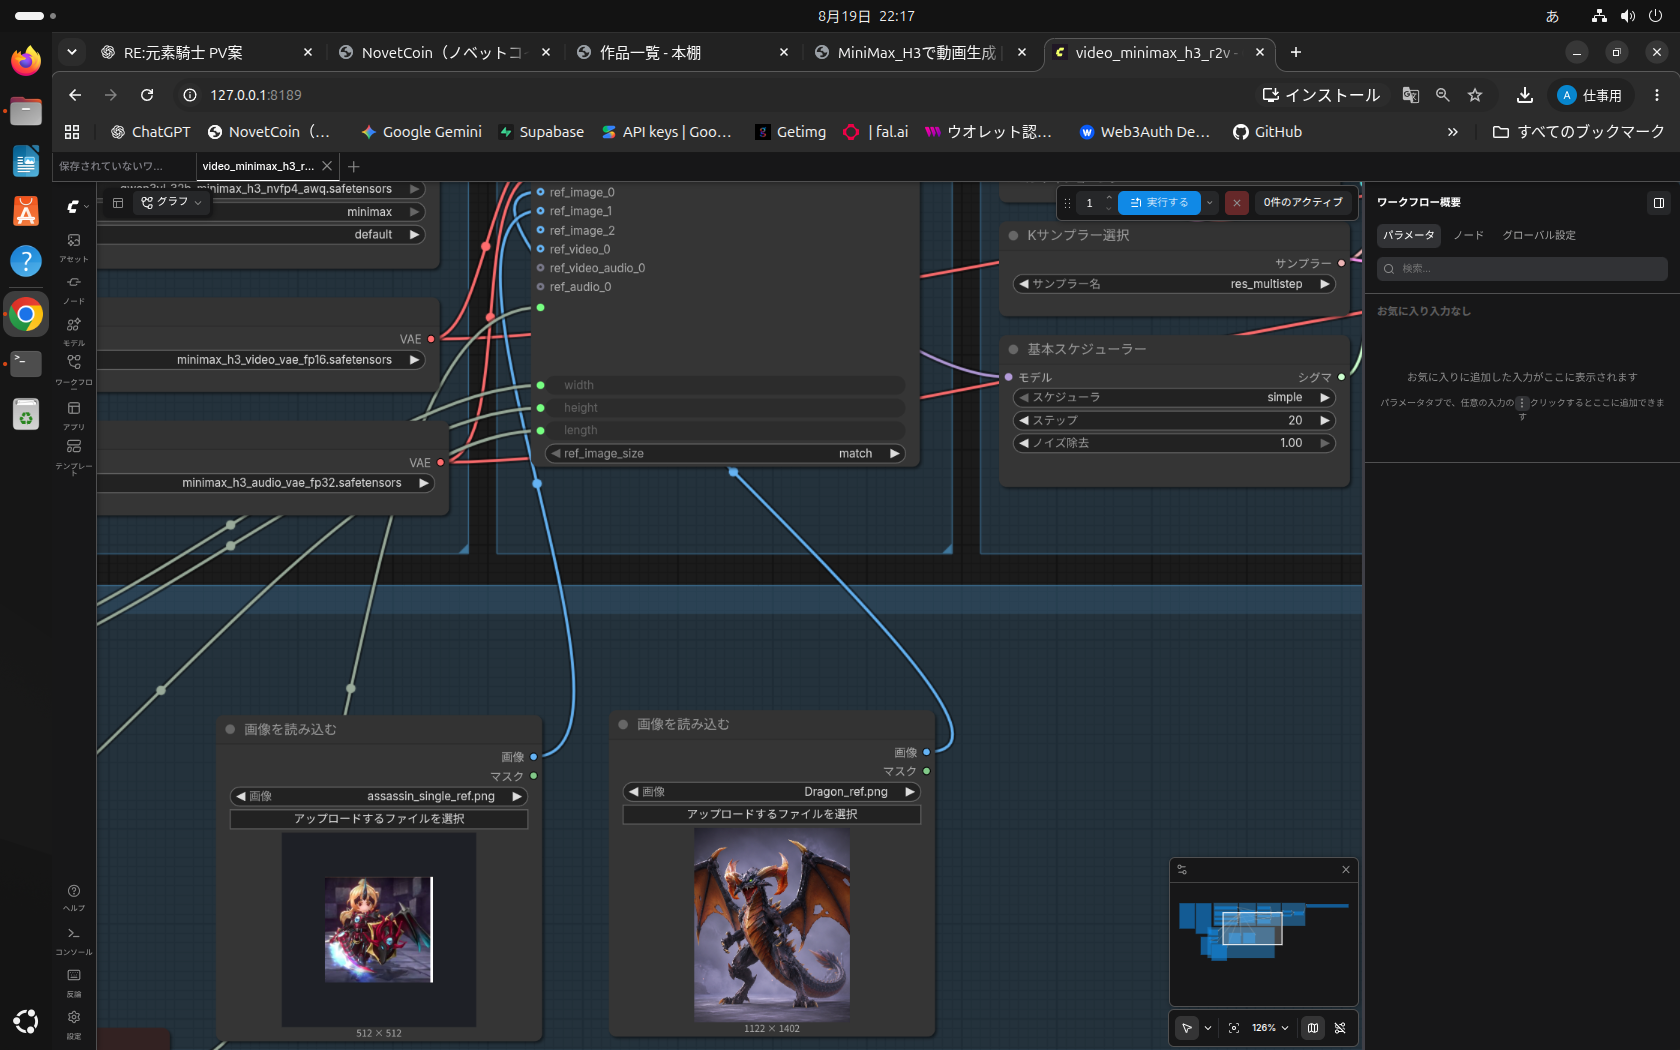Open the グラフ view dropdown

(172, 202)
